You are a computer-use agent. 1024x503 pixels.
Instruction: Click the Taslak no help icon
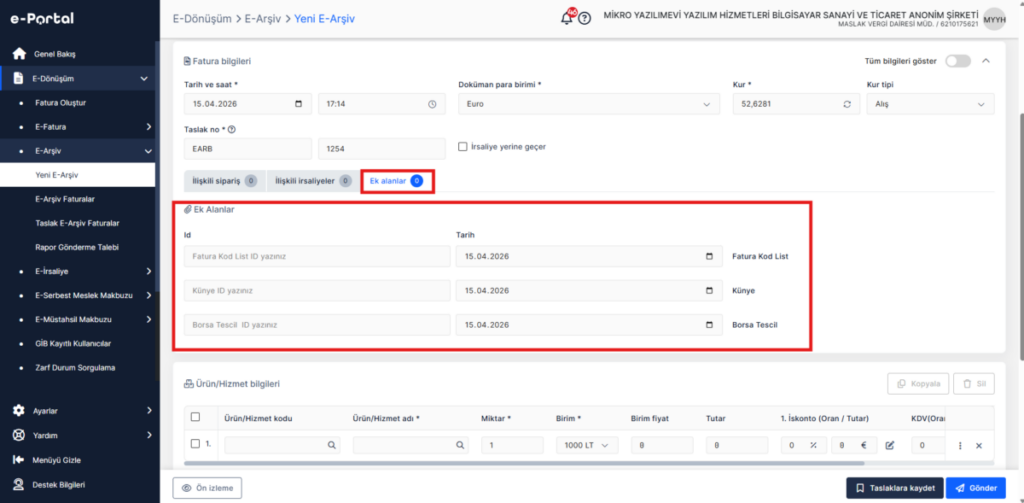(231, 129)
